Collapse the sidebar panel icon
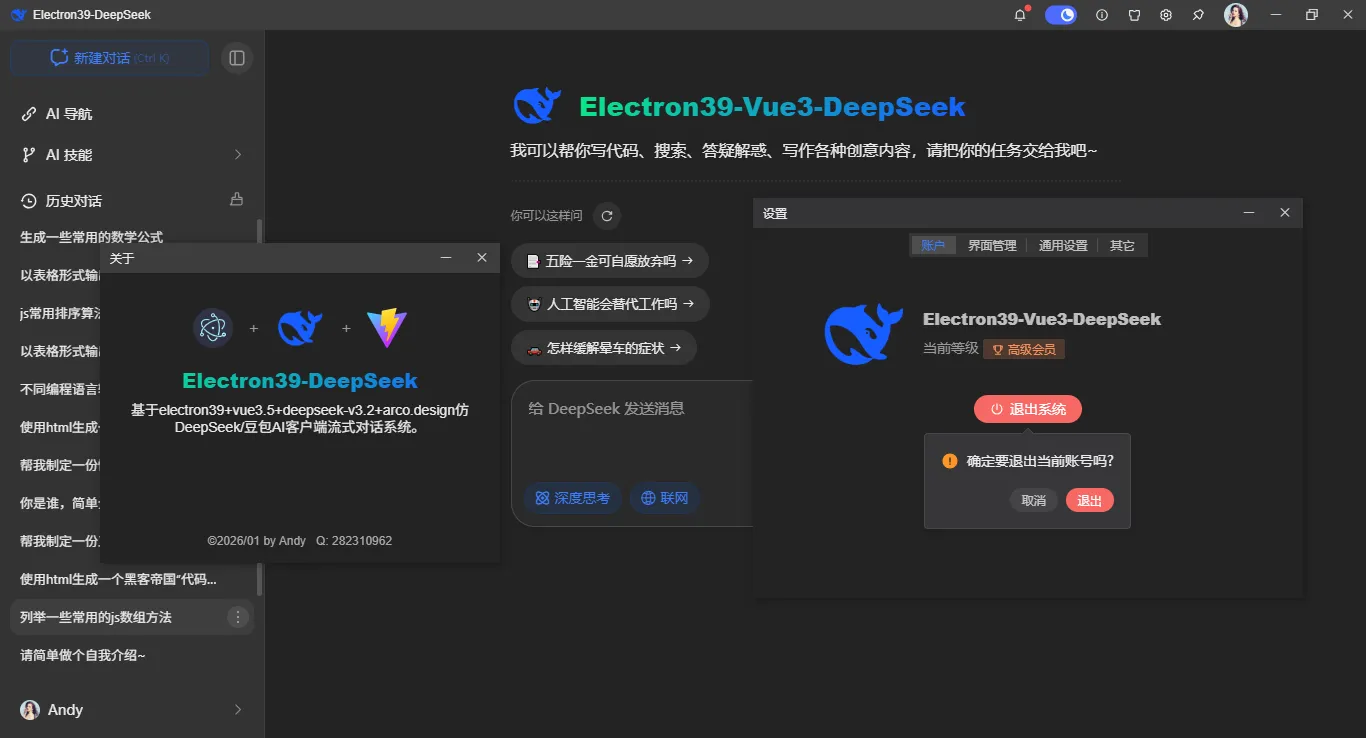Screen dimensions: 1366x738 tap(237, 58)
